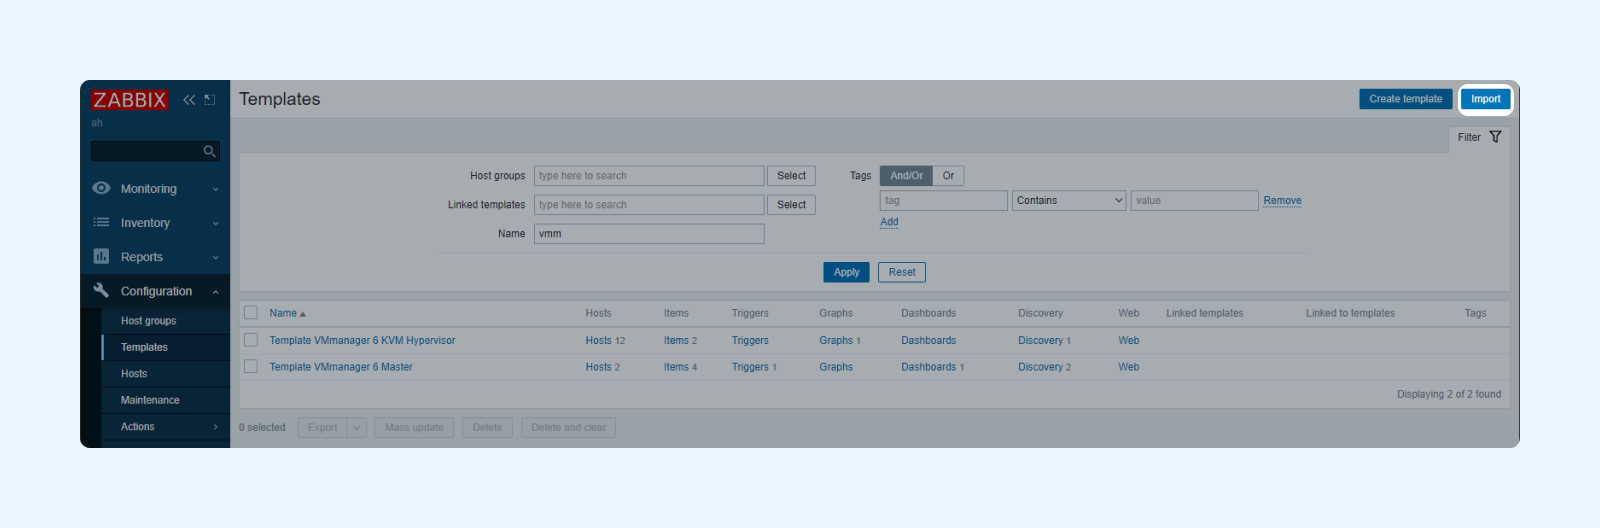Focus the sidebar search field
Screen dimensions: 1600x528
pyautogui.click(x=147, y=151)
